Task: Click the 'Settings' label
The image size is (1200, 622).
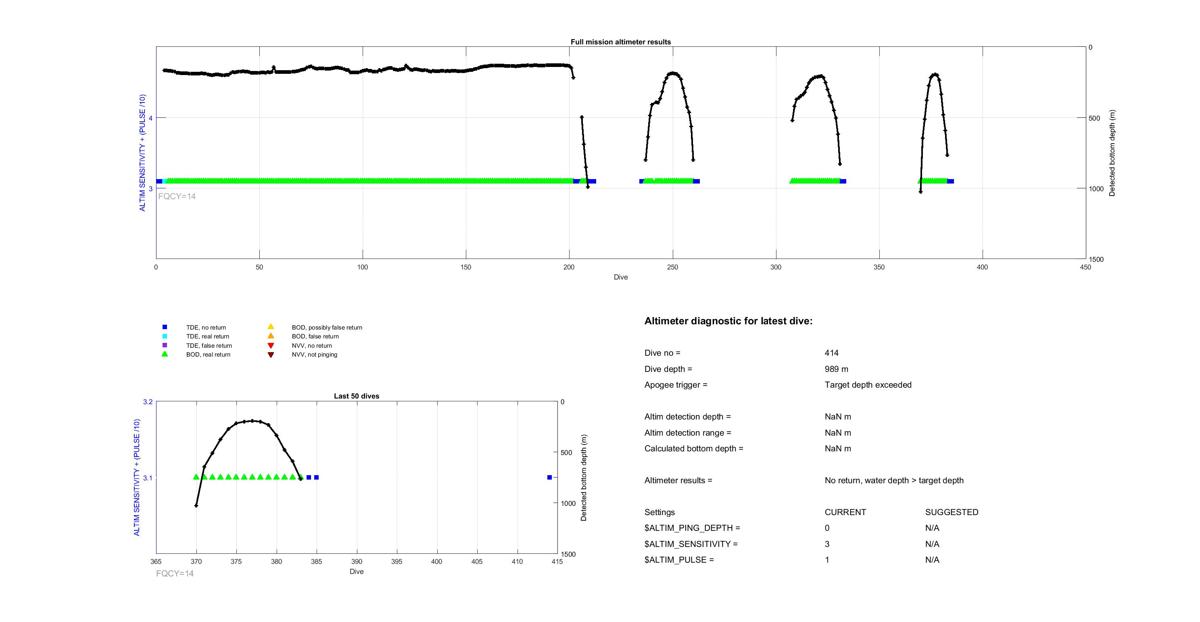Action: tap(660, 512)
